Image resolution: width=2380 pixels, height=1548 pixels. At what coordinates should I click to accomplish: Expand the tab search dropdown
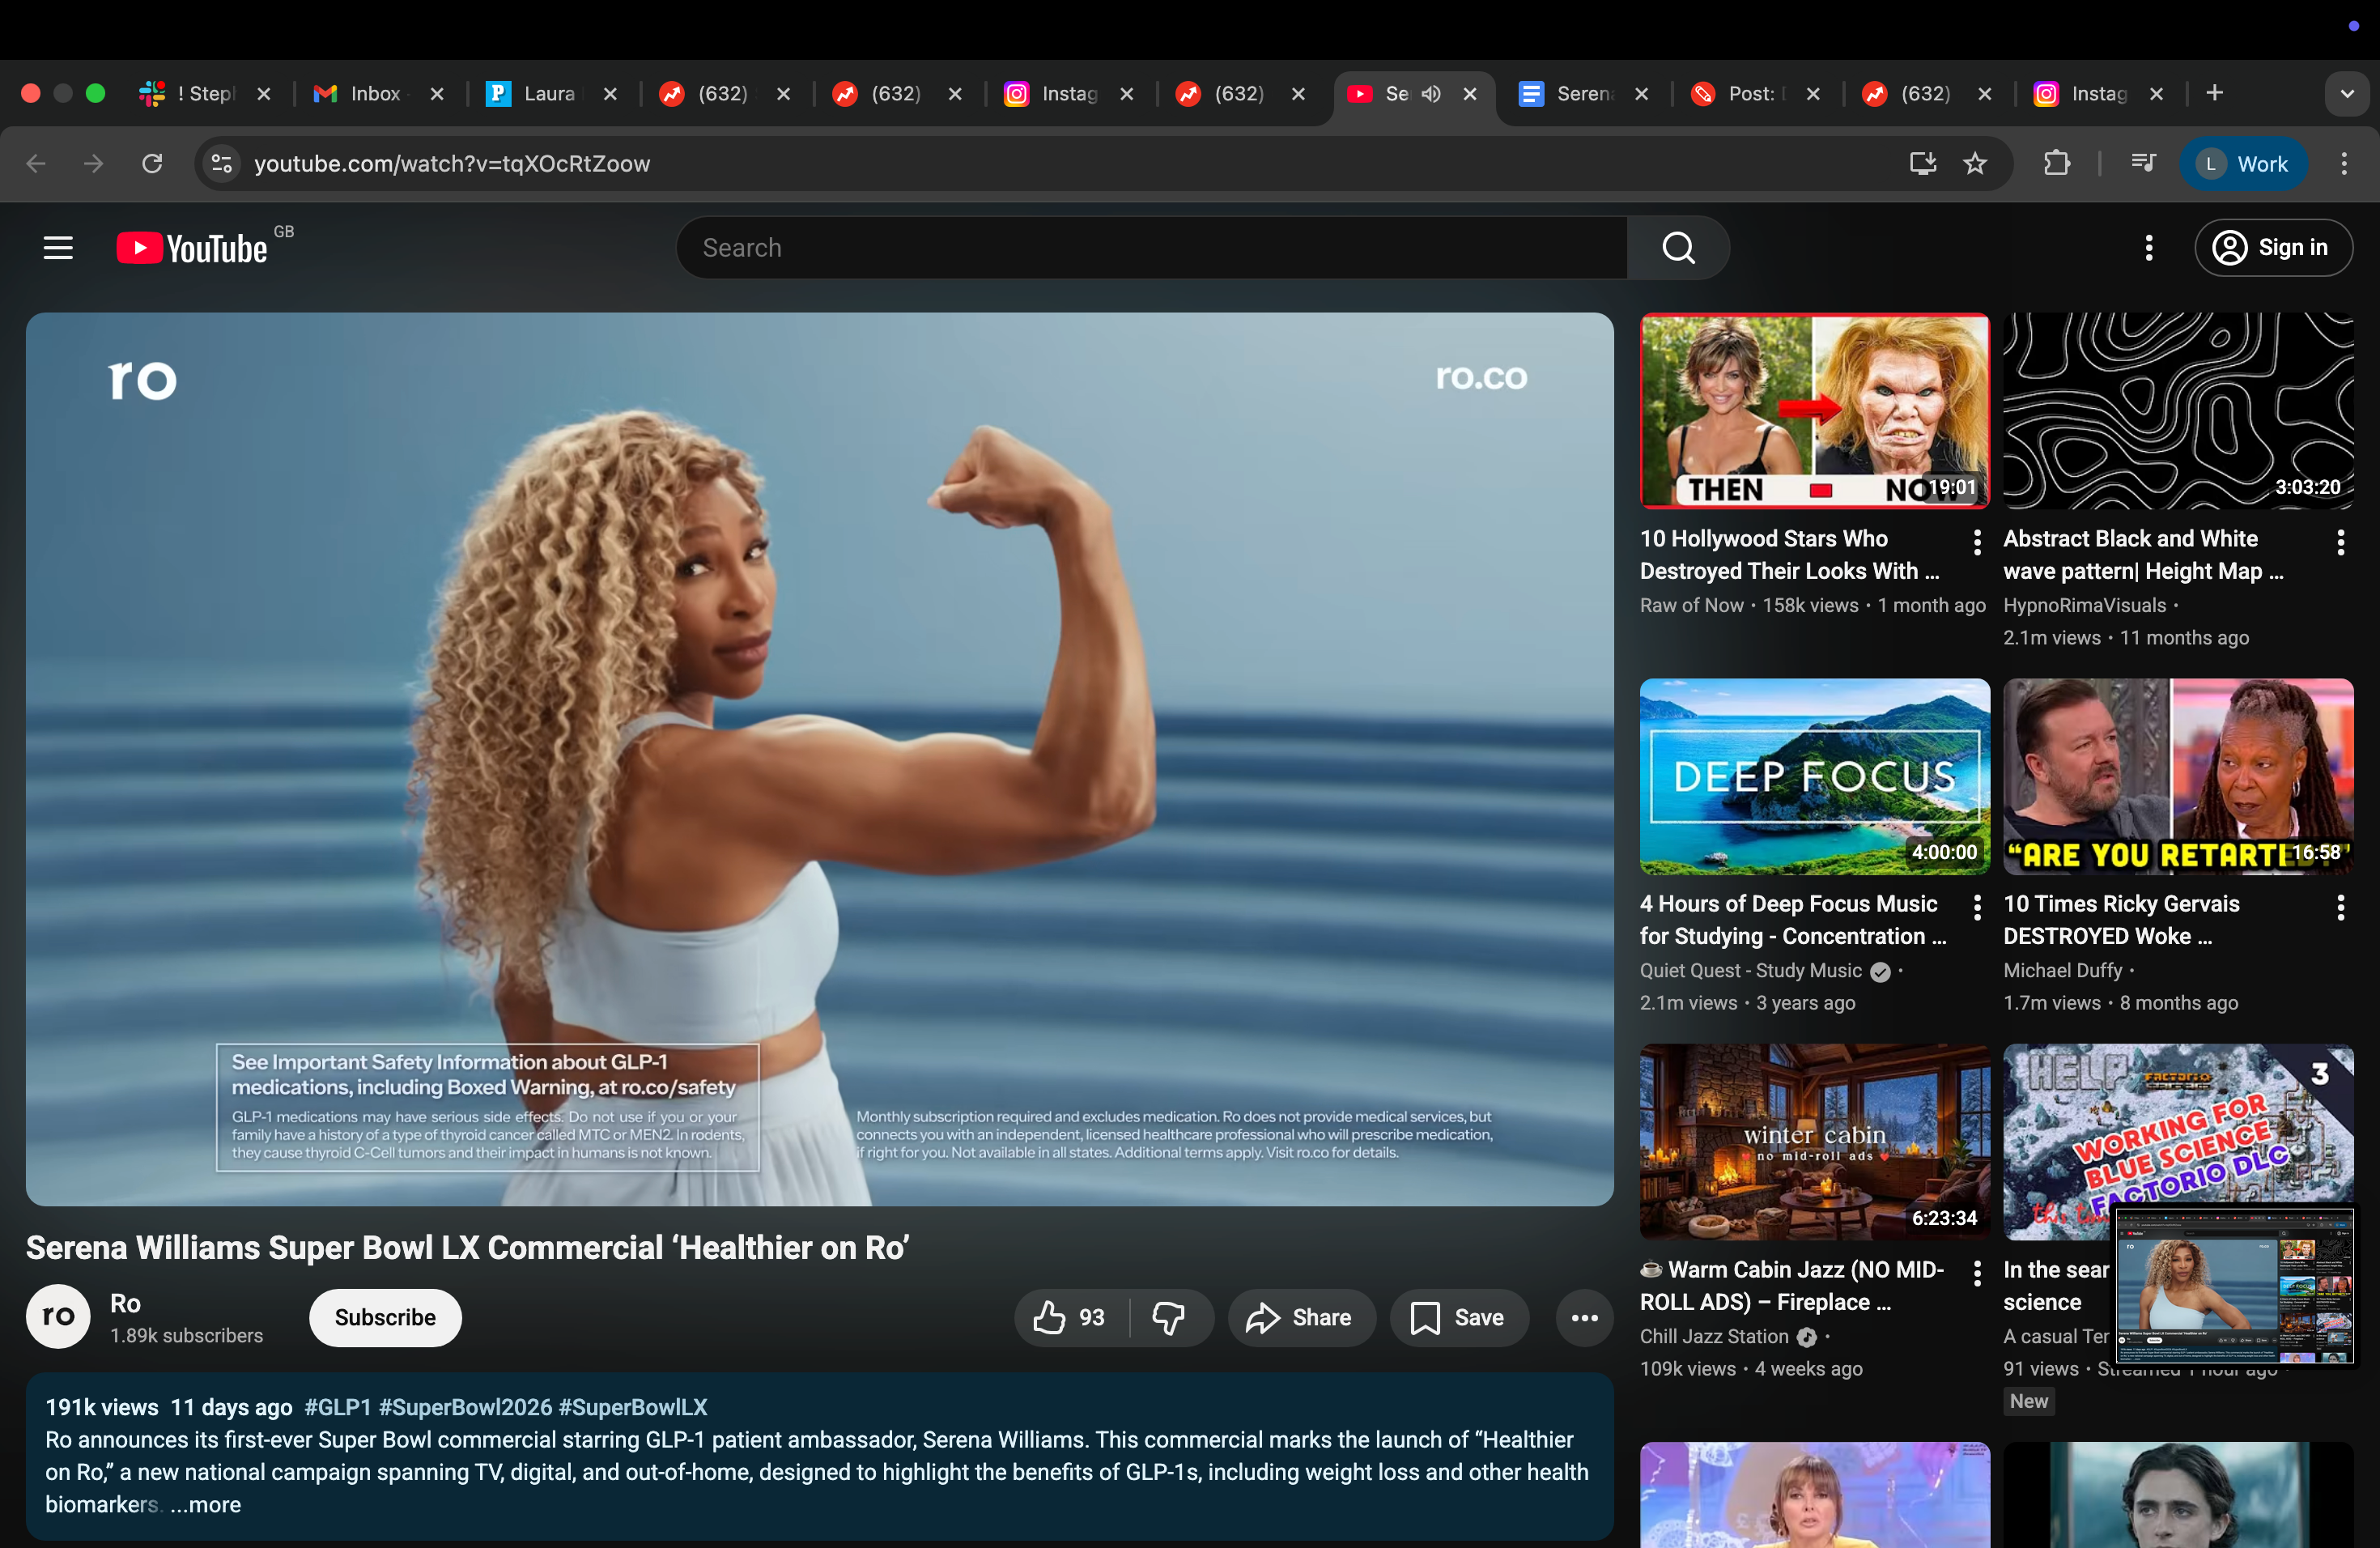2346,93
